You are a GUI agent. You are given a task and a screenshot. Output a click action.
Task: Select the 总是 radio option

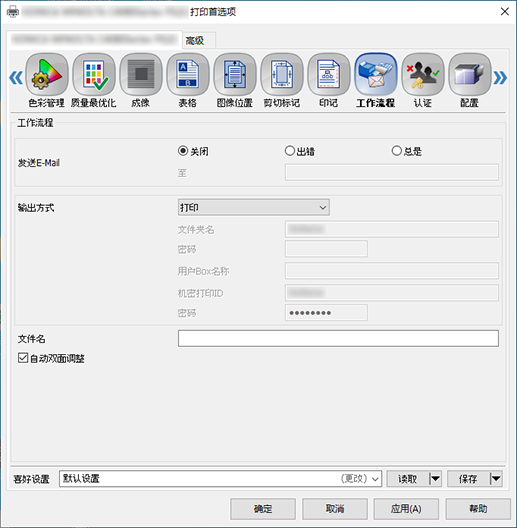[x=396, y=151]
